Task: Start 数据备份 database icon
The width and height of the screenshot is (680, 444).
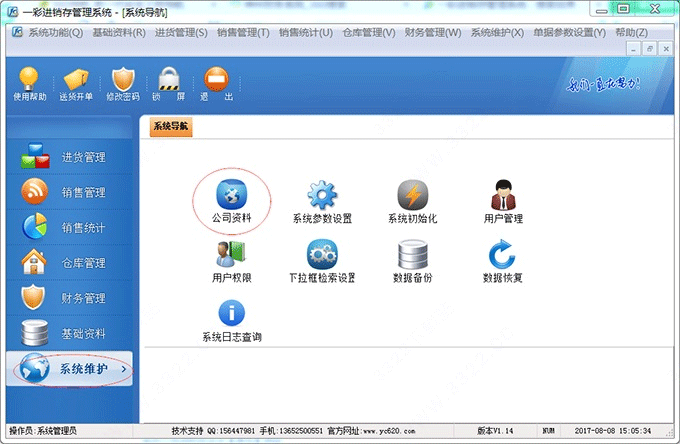Action: (412, 255)
